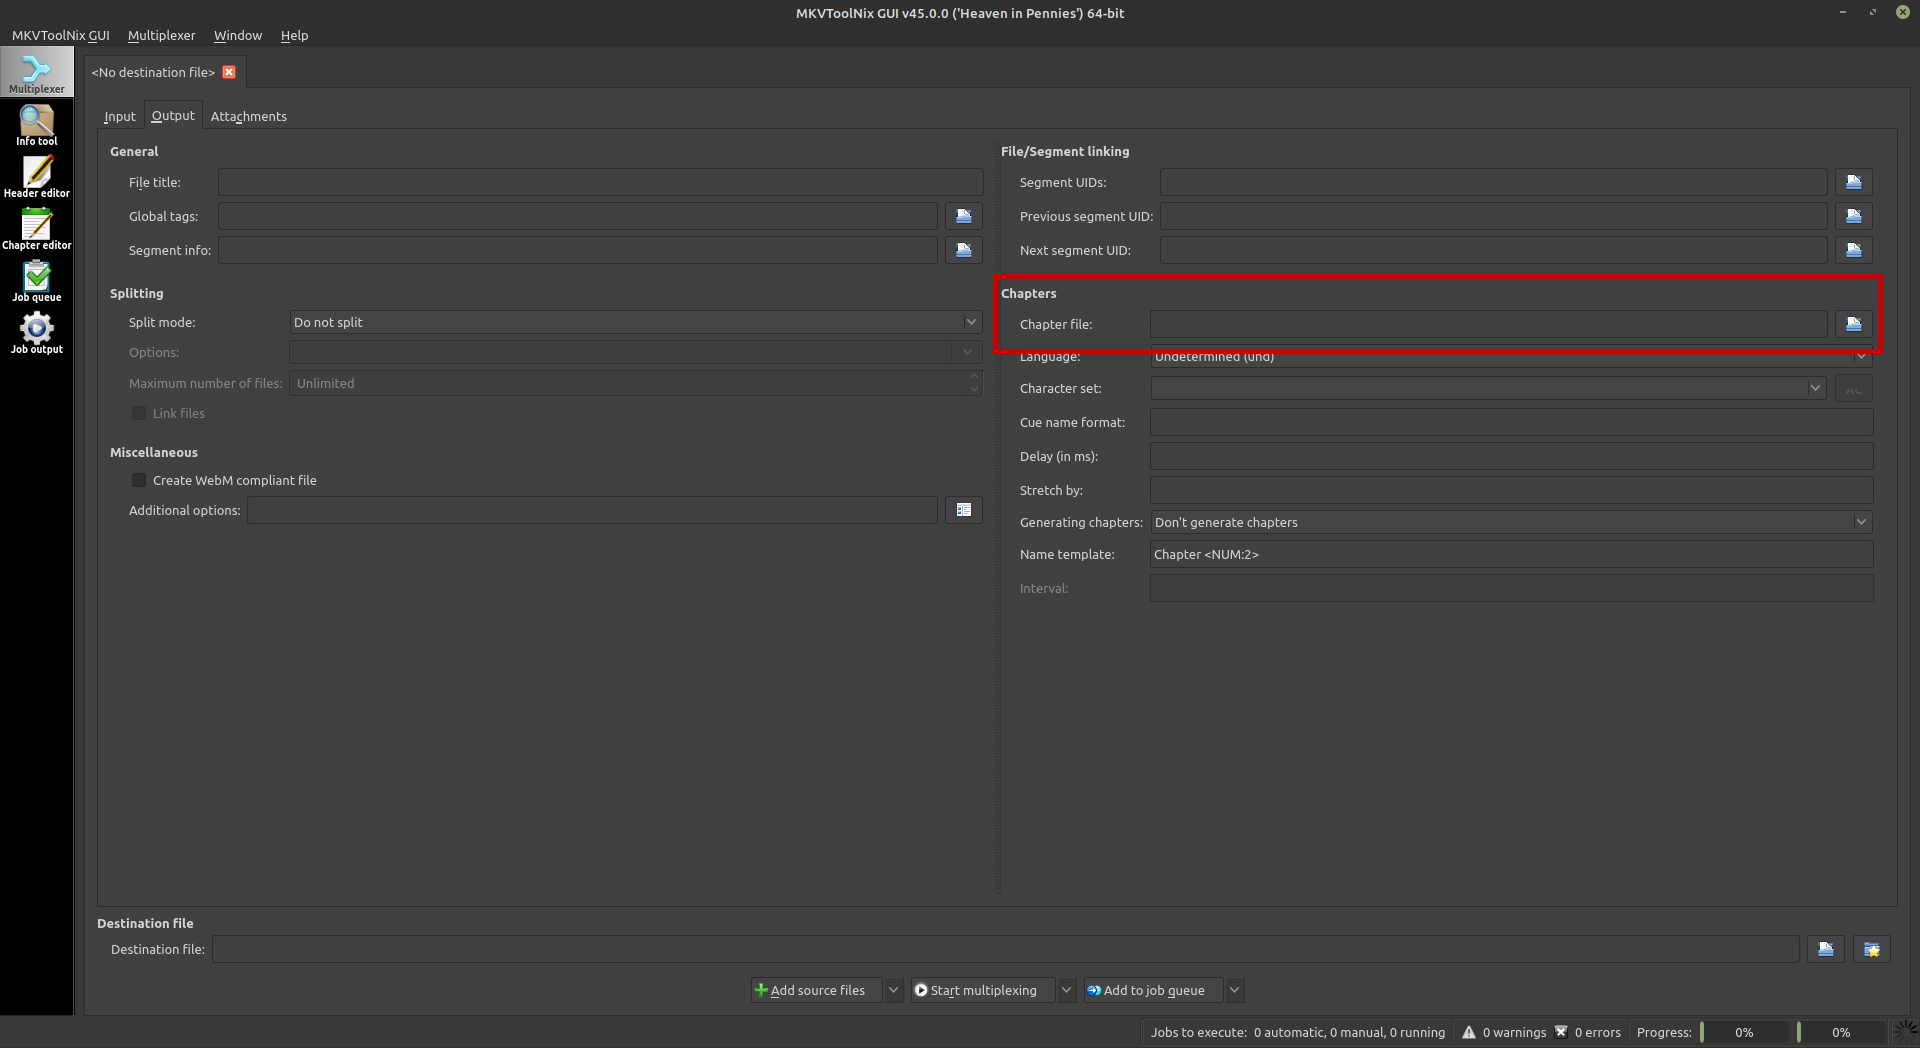
Task: Click the Previous segment UID field
Action: [x=1494, y=216]
